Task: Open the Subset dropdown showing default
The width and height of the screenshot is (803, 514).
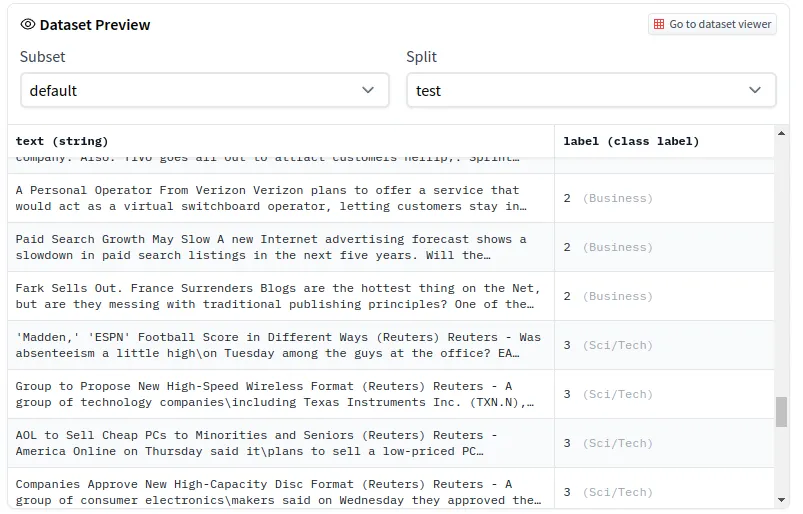Action: click(x=205, y=90)
